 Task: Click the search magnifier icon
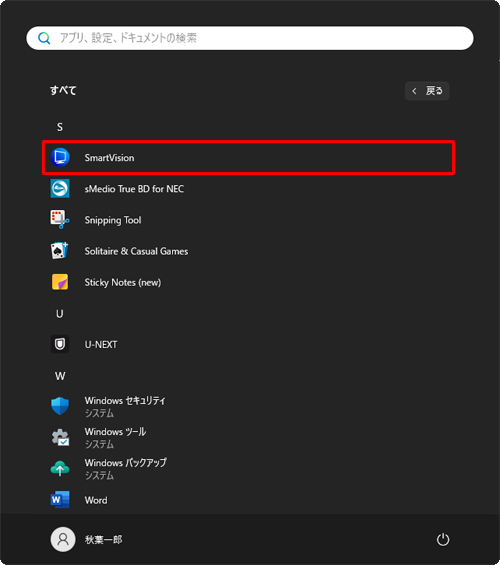click(44, 38)
